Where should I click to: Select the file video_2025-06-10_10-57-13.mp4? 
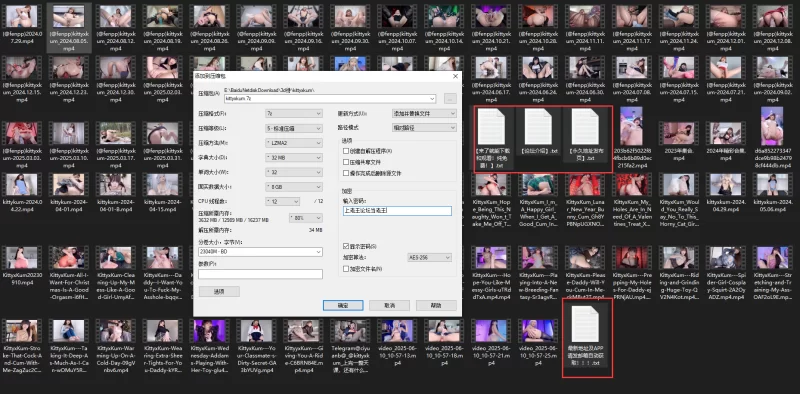pos(397,343)
